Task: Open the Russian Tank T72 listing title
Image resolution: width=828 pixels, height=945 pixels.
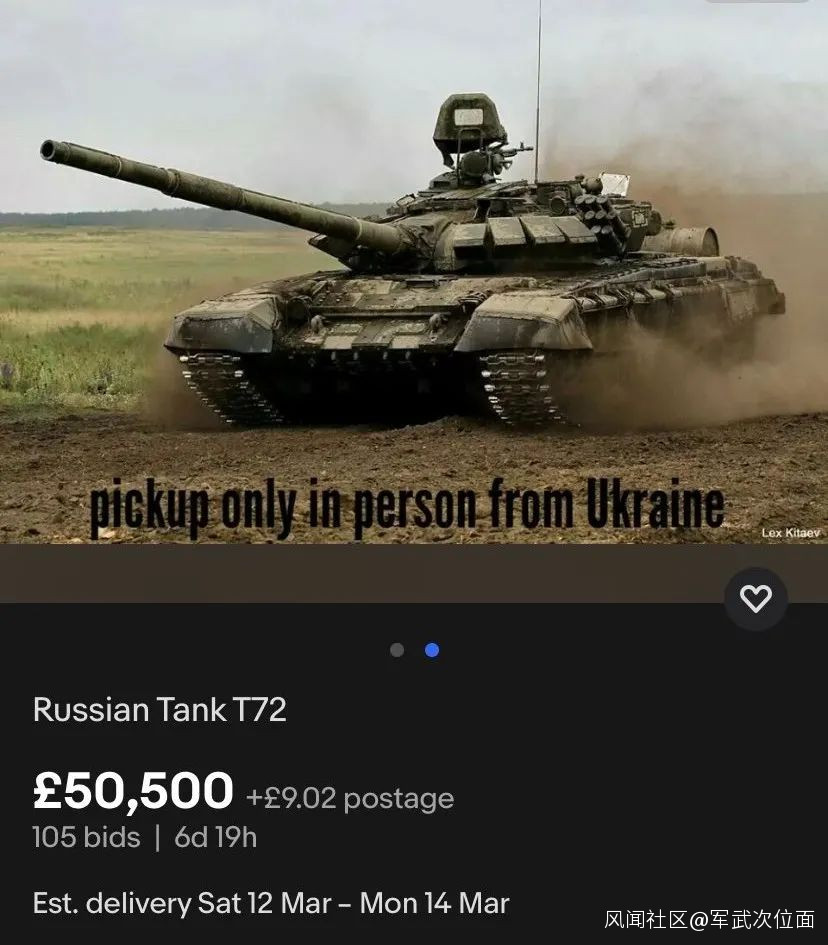Action: tap(160, 710)
